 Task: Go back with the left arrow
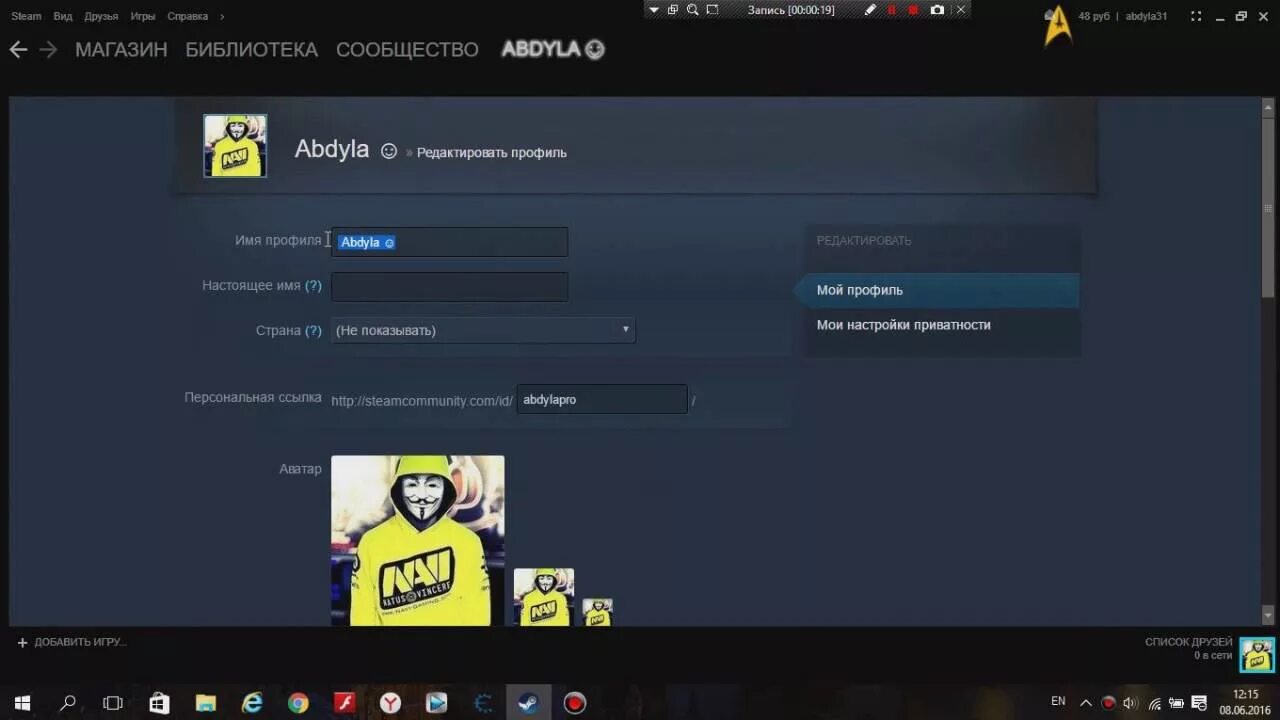point(18,49)
